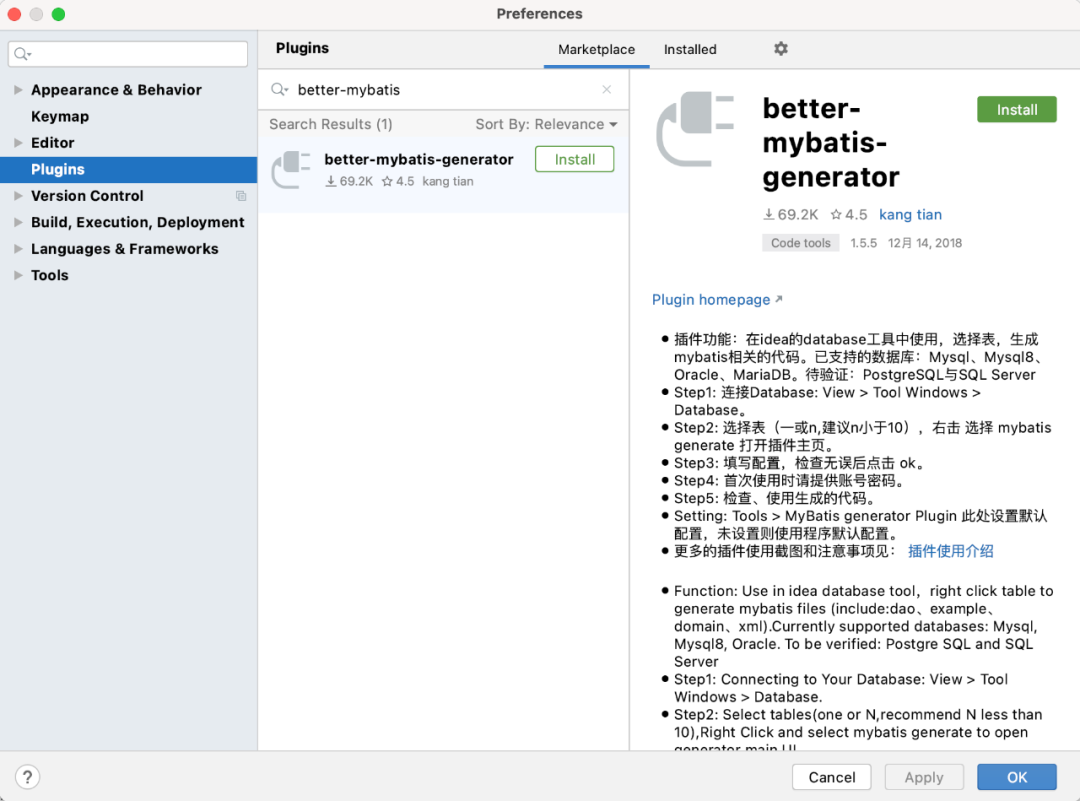Click the Step3 description line
Screen dimensions: 1080x801
798,463
